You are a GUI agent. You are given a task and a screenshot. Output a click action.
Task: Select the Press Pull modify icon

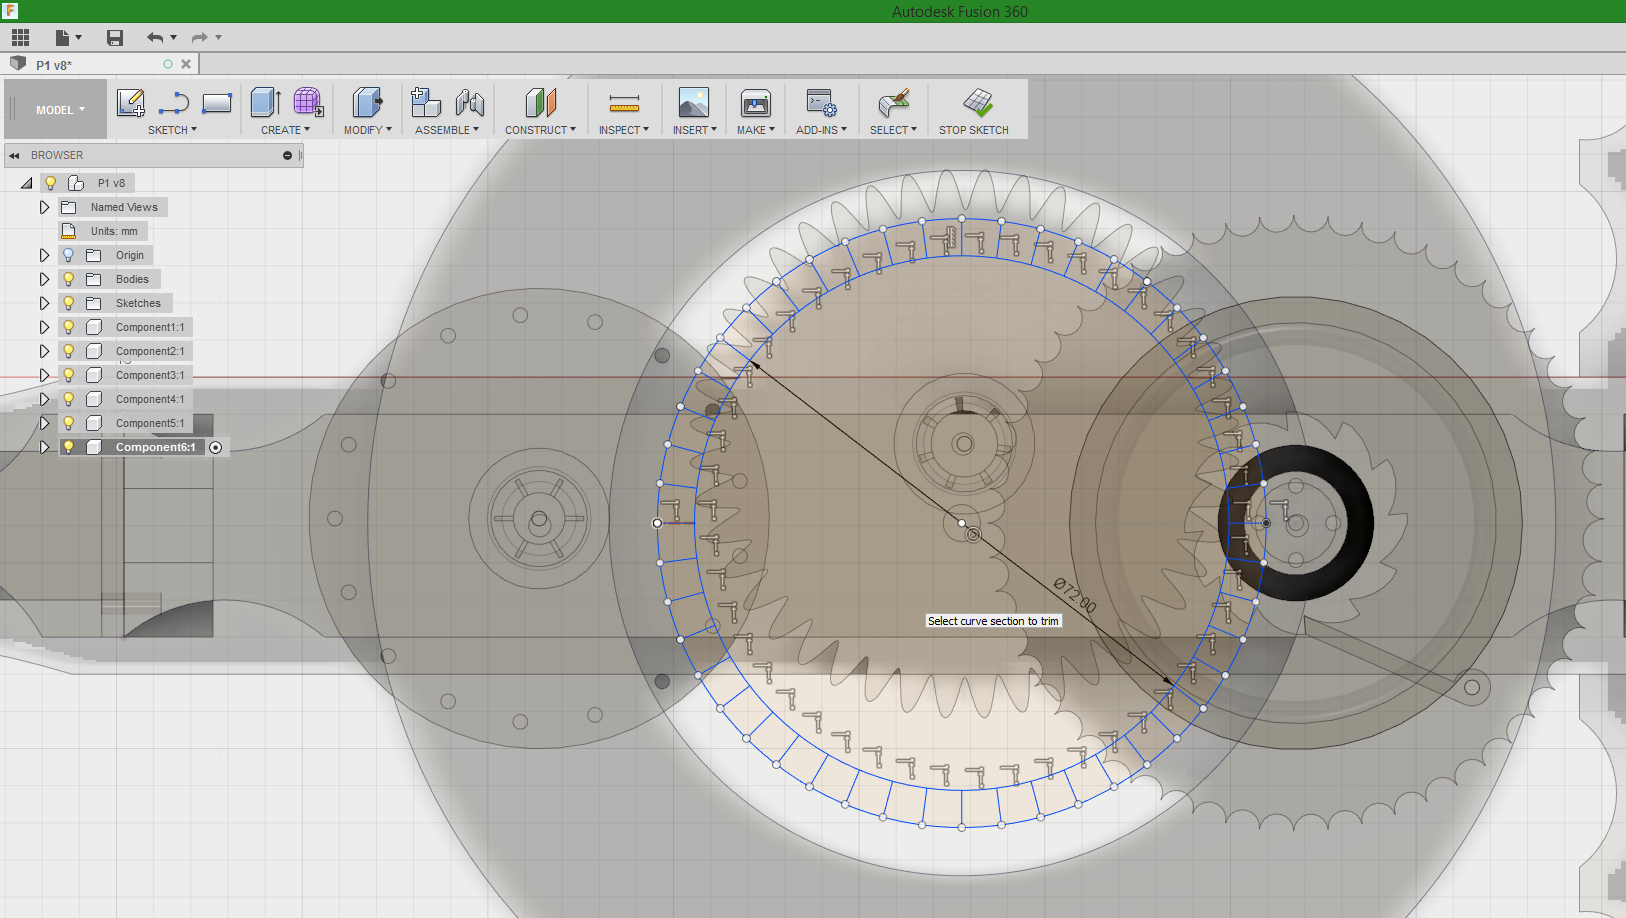click(367, 102)
